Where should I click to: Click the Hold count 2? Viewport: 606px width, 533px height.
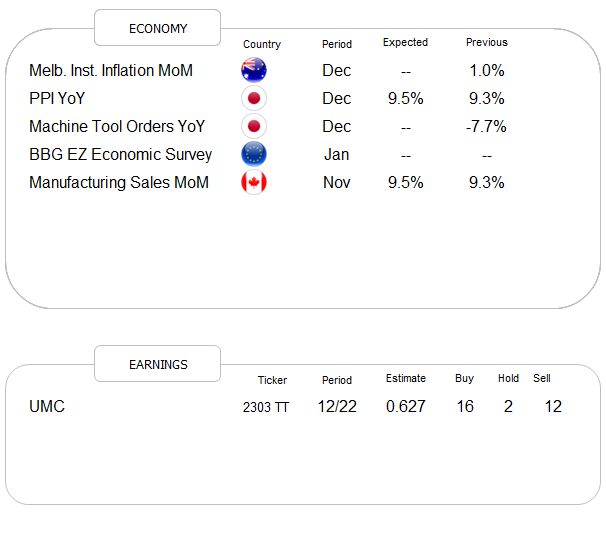(x=508, y=406)
